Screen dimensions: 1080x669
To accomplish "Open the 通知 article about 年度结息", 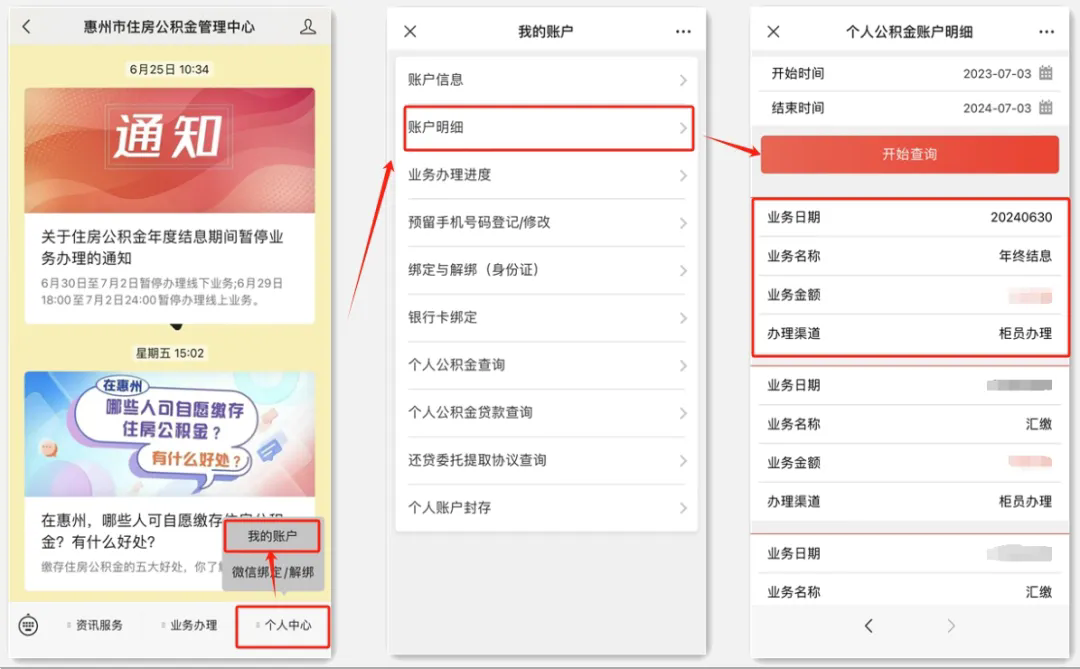I will (x=170, y=205).
